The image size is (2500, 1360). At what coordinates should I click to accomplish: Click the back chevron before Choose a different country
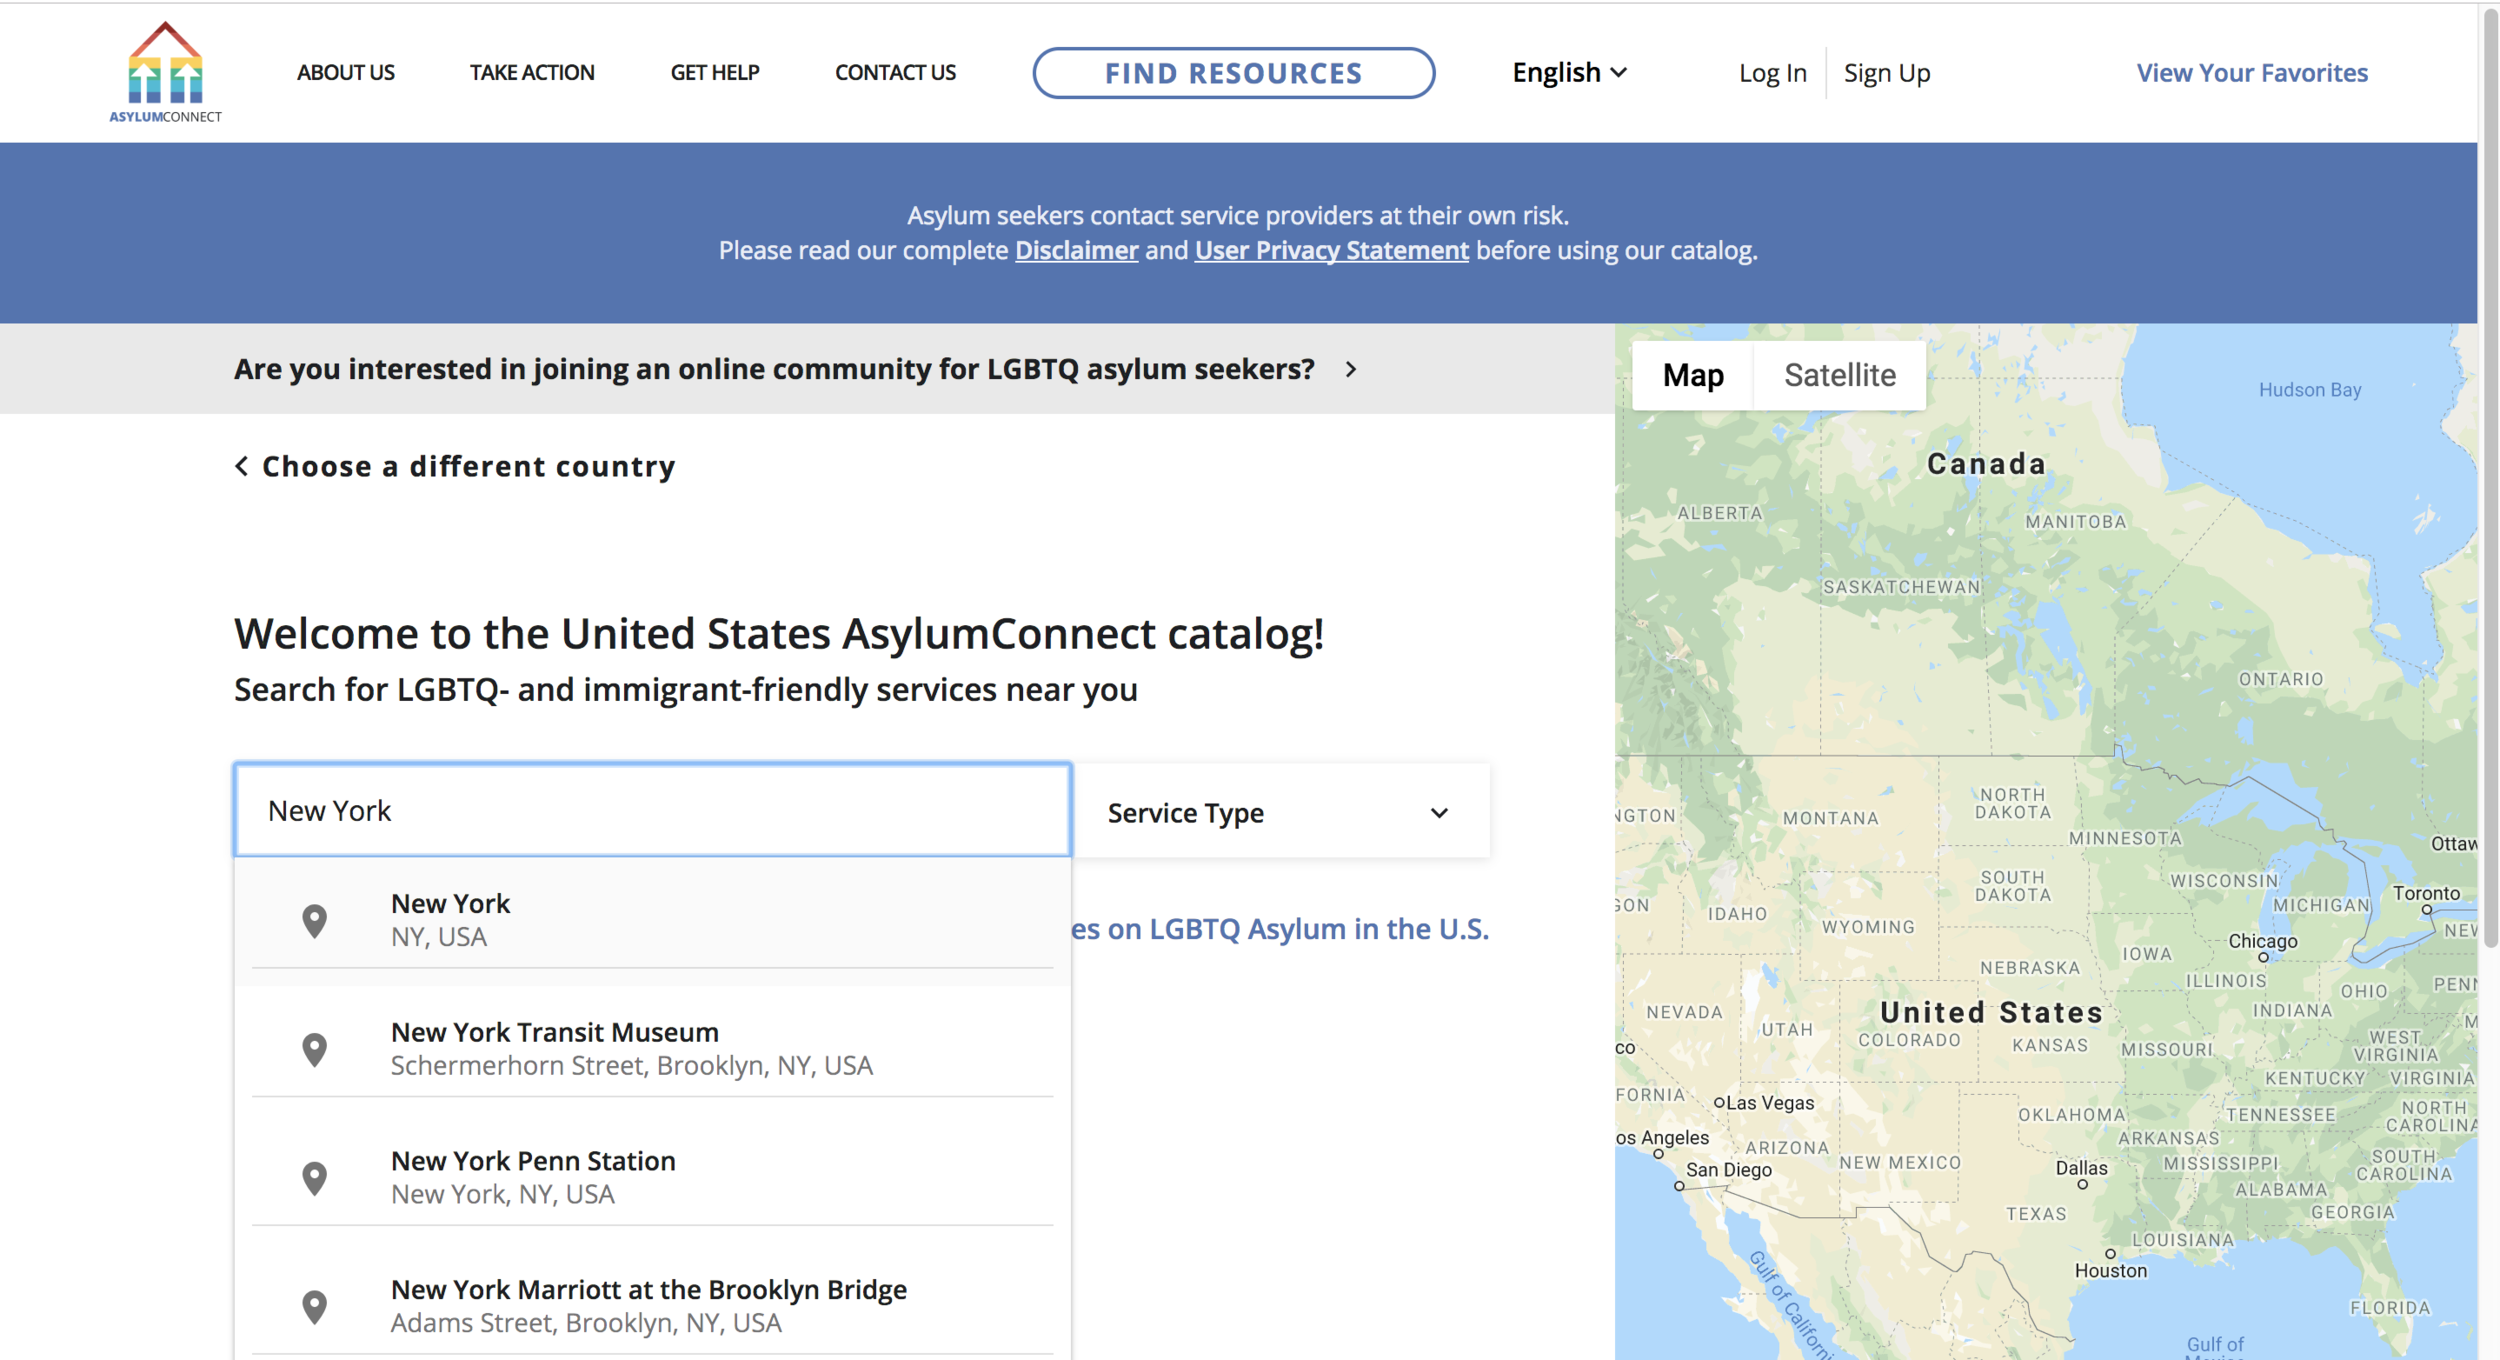tap(241, 466)
